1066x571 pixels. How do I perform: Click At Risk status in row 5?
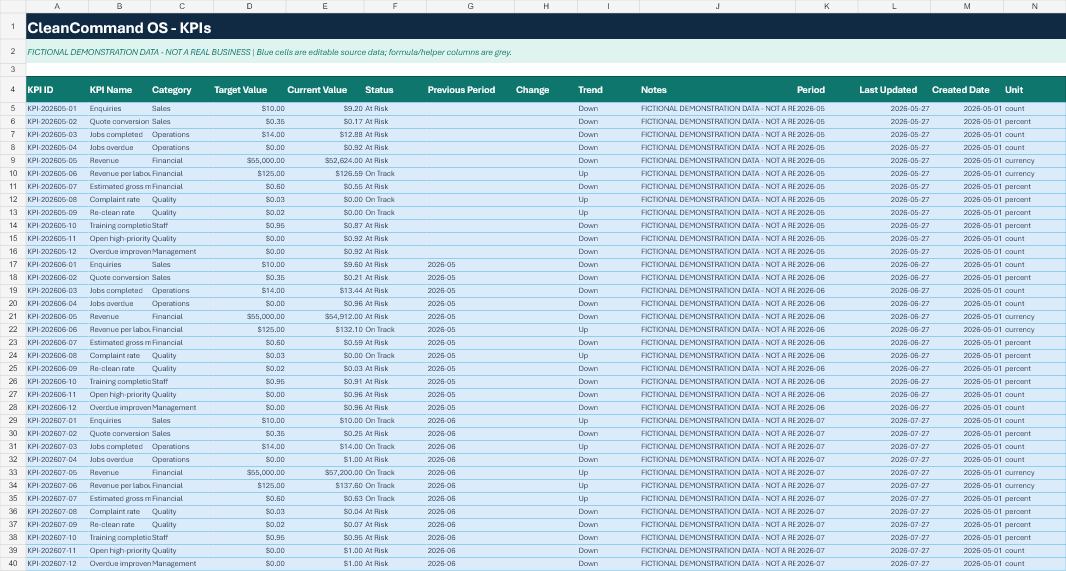tap(395, 109)
